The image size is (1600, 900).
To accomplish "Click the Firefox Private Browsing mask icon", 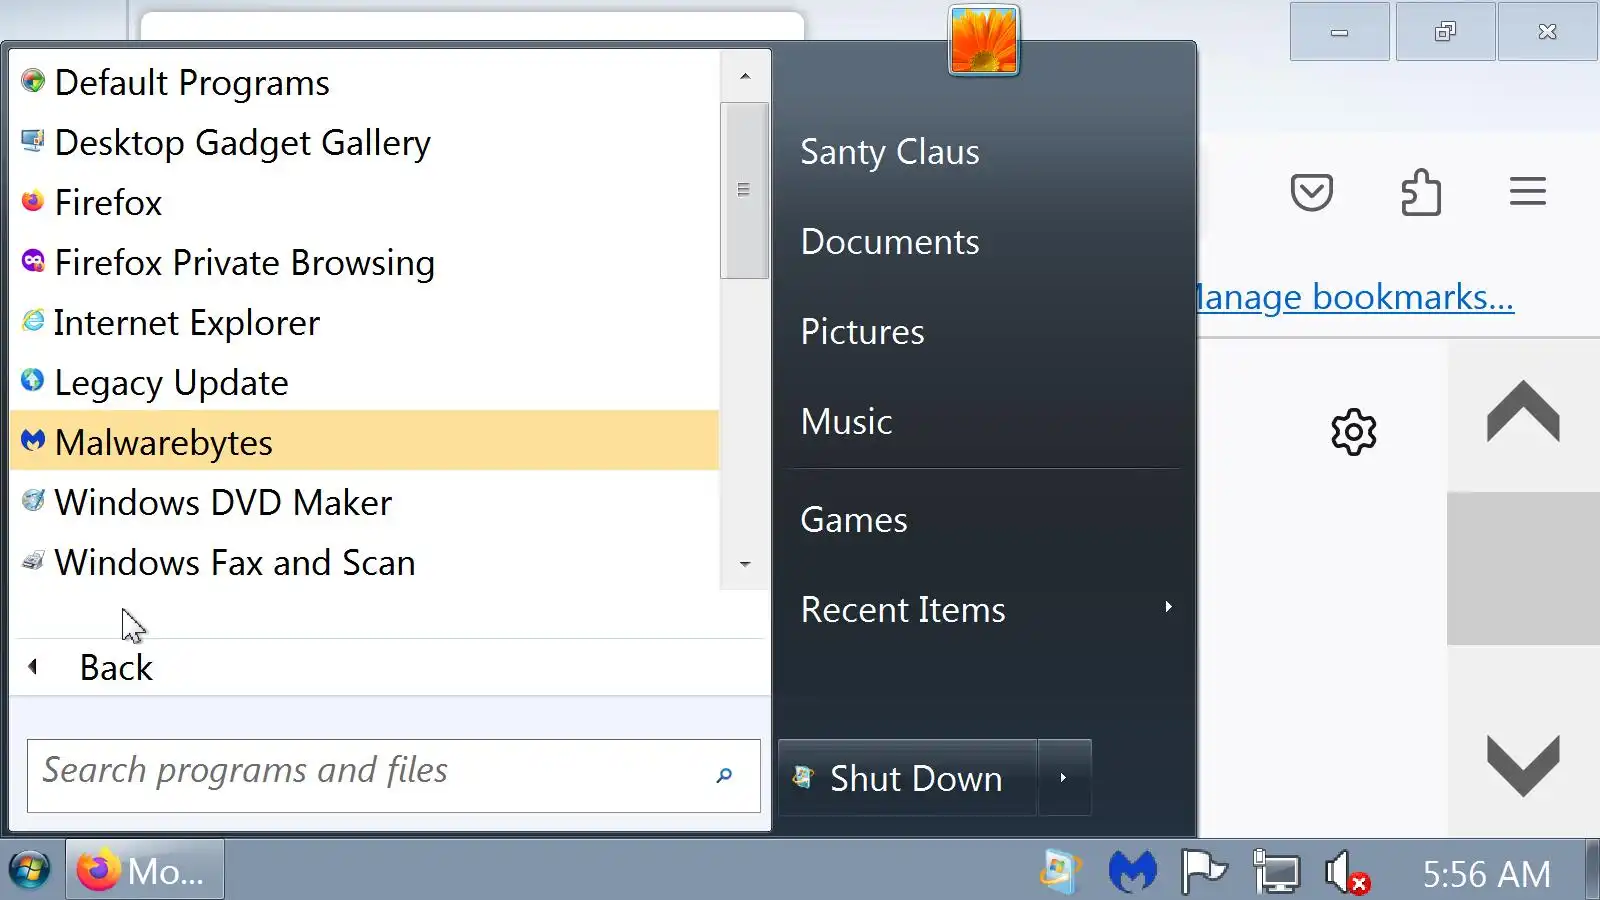I will (33, 261).
